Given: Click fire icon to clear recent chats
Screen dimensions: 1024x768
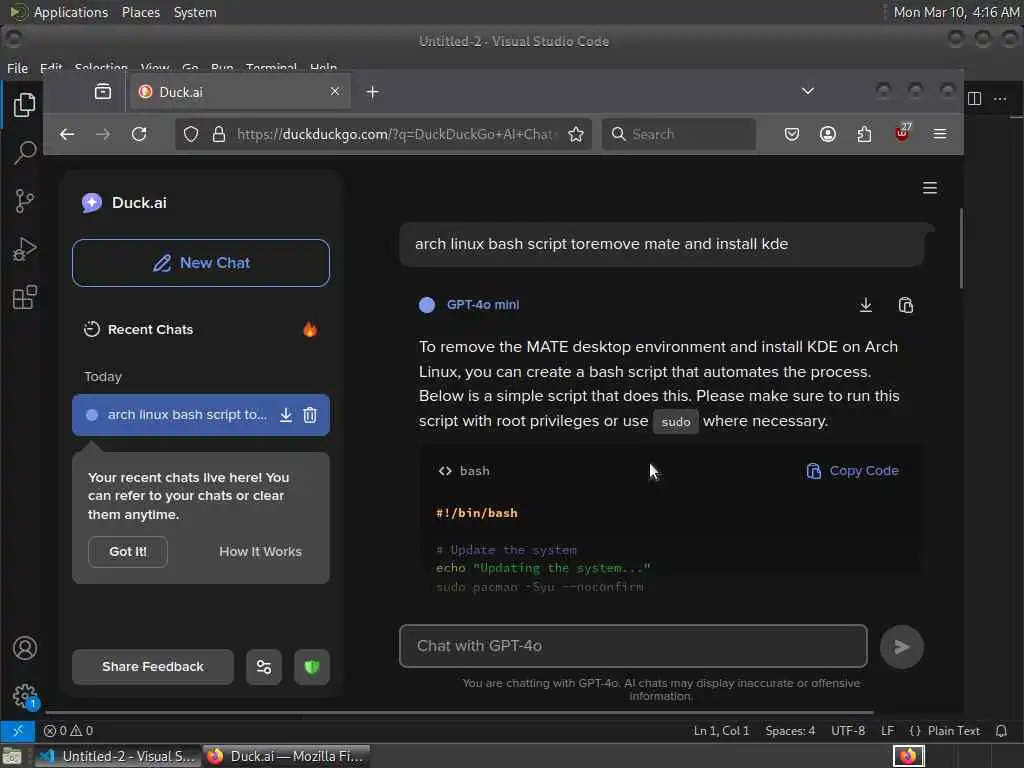Looking at the screenshot, I should [310, 329].
